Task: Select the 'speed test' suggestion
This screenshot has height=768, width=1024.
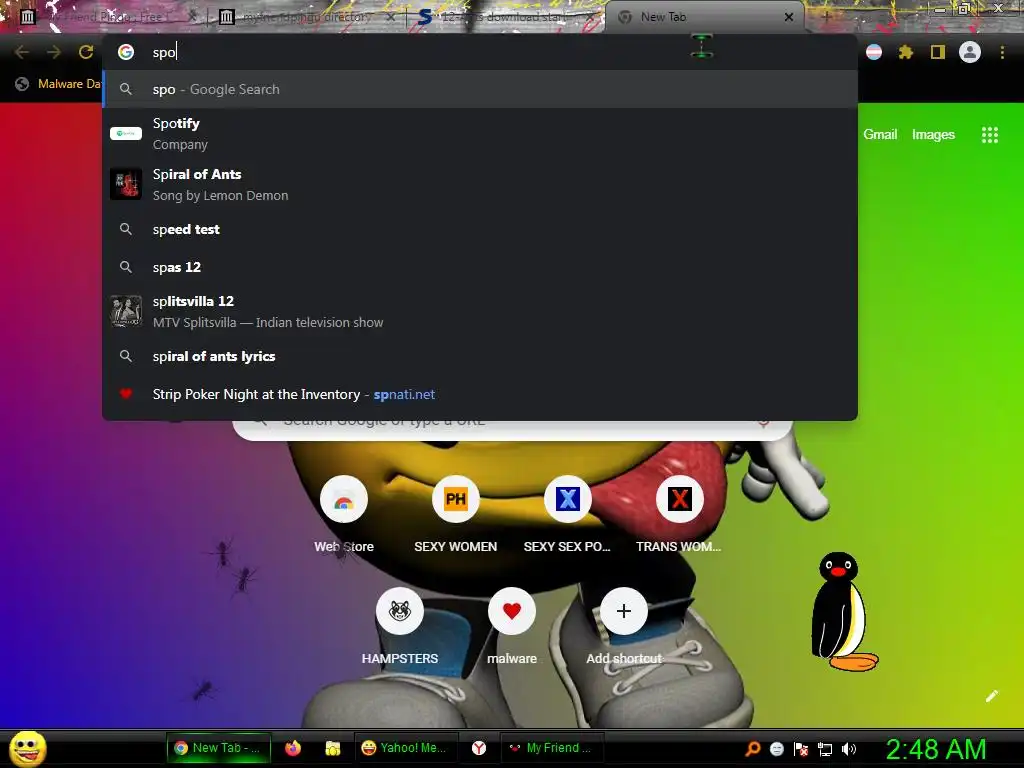Action: [x=480, y=229]
